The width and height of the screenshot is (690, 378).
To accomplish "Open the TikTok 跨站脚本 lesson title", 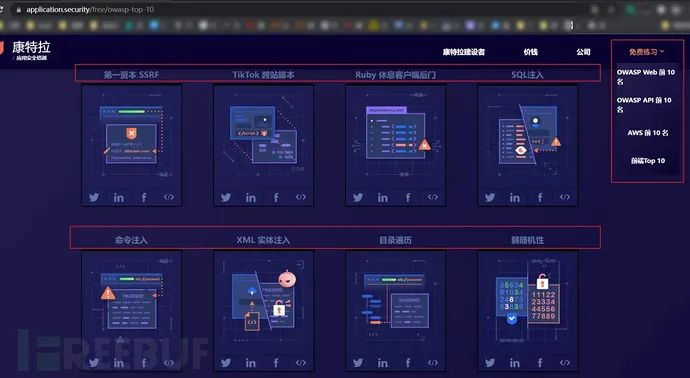I will click(x=263, y=75).
